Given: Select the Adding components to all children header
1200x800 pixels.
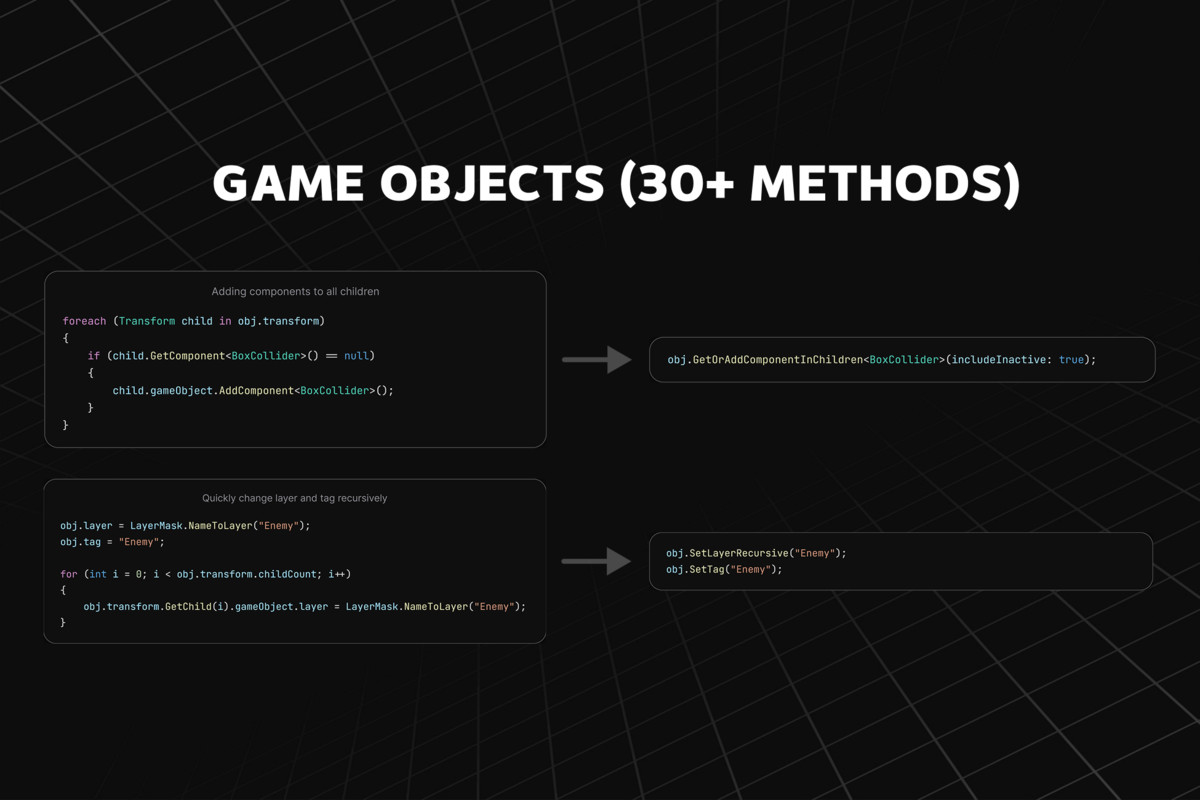Looking at the screenshot, I should pyautogui.click(x=295, y=291).
